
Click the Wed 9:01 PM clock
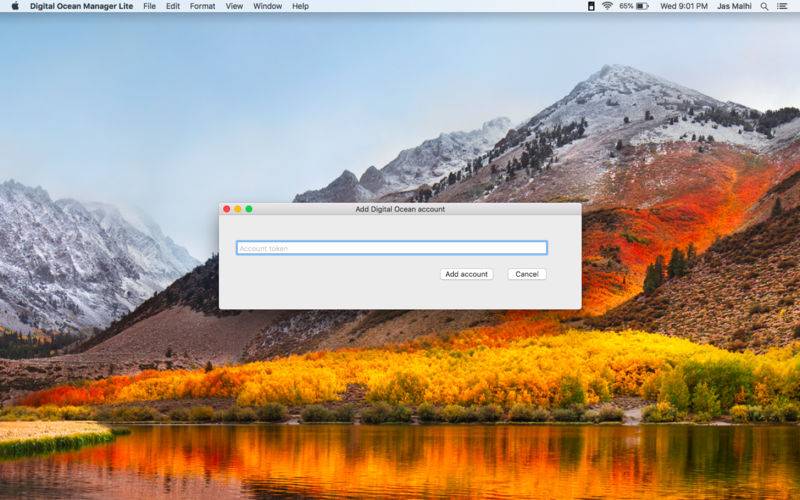coord(684,6)
